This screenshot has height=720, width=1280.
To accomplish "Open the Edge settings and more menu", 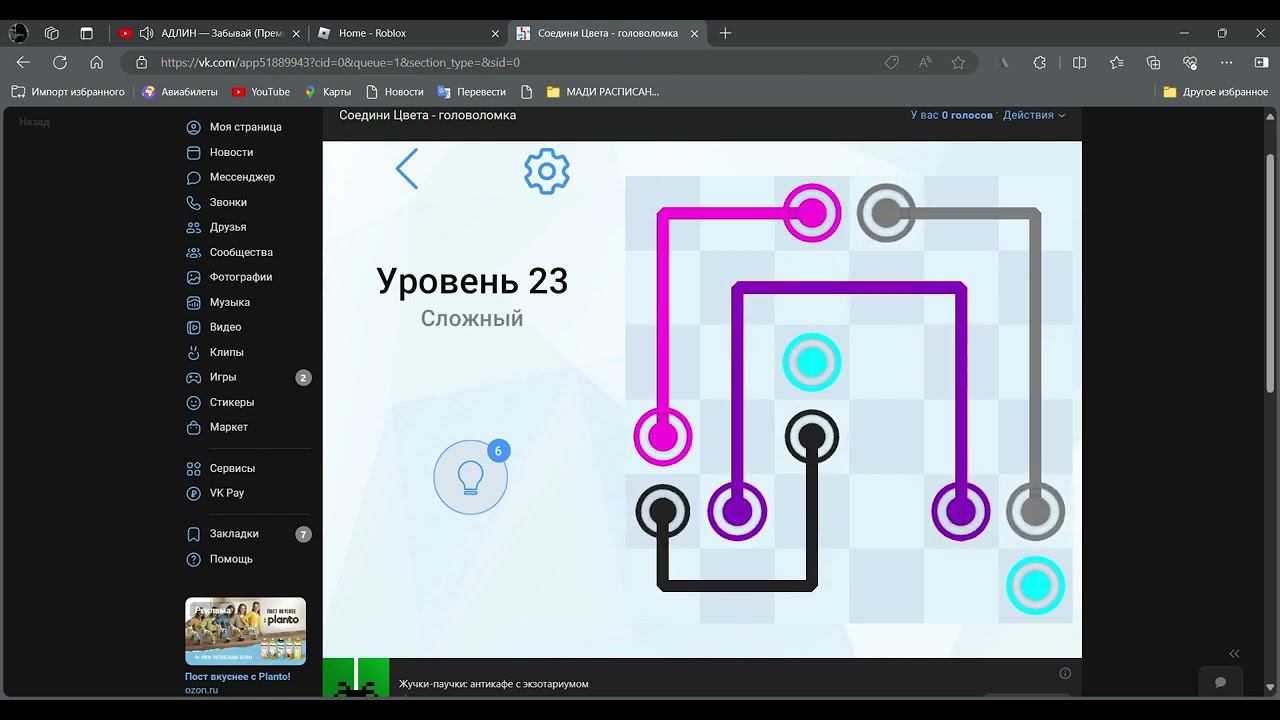I will (1226, 62).
